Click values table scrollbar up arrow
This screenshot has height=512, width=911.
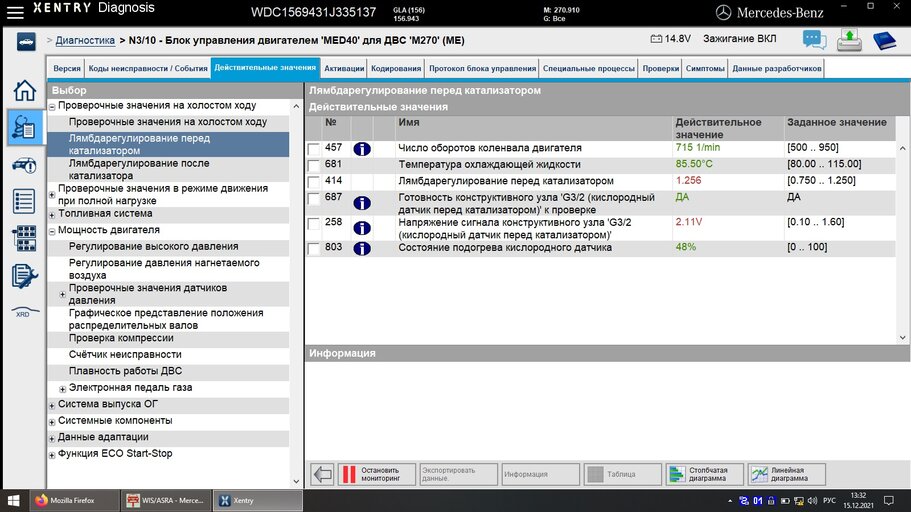coord(902,149)
